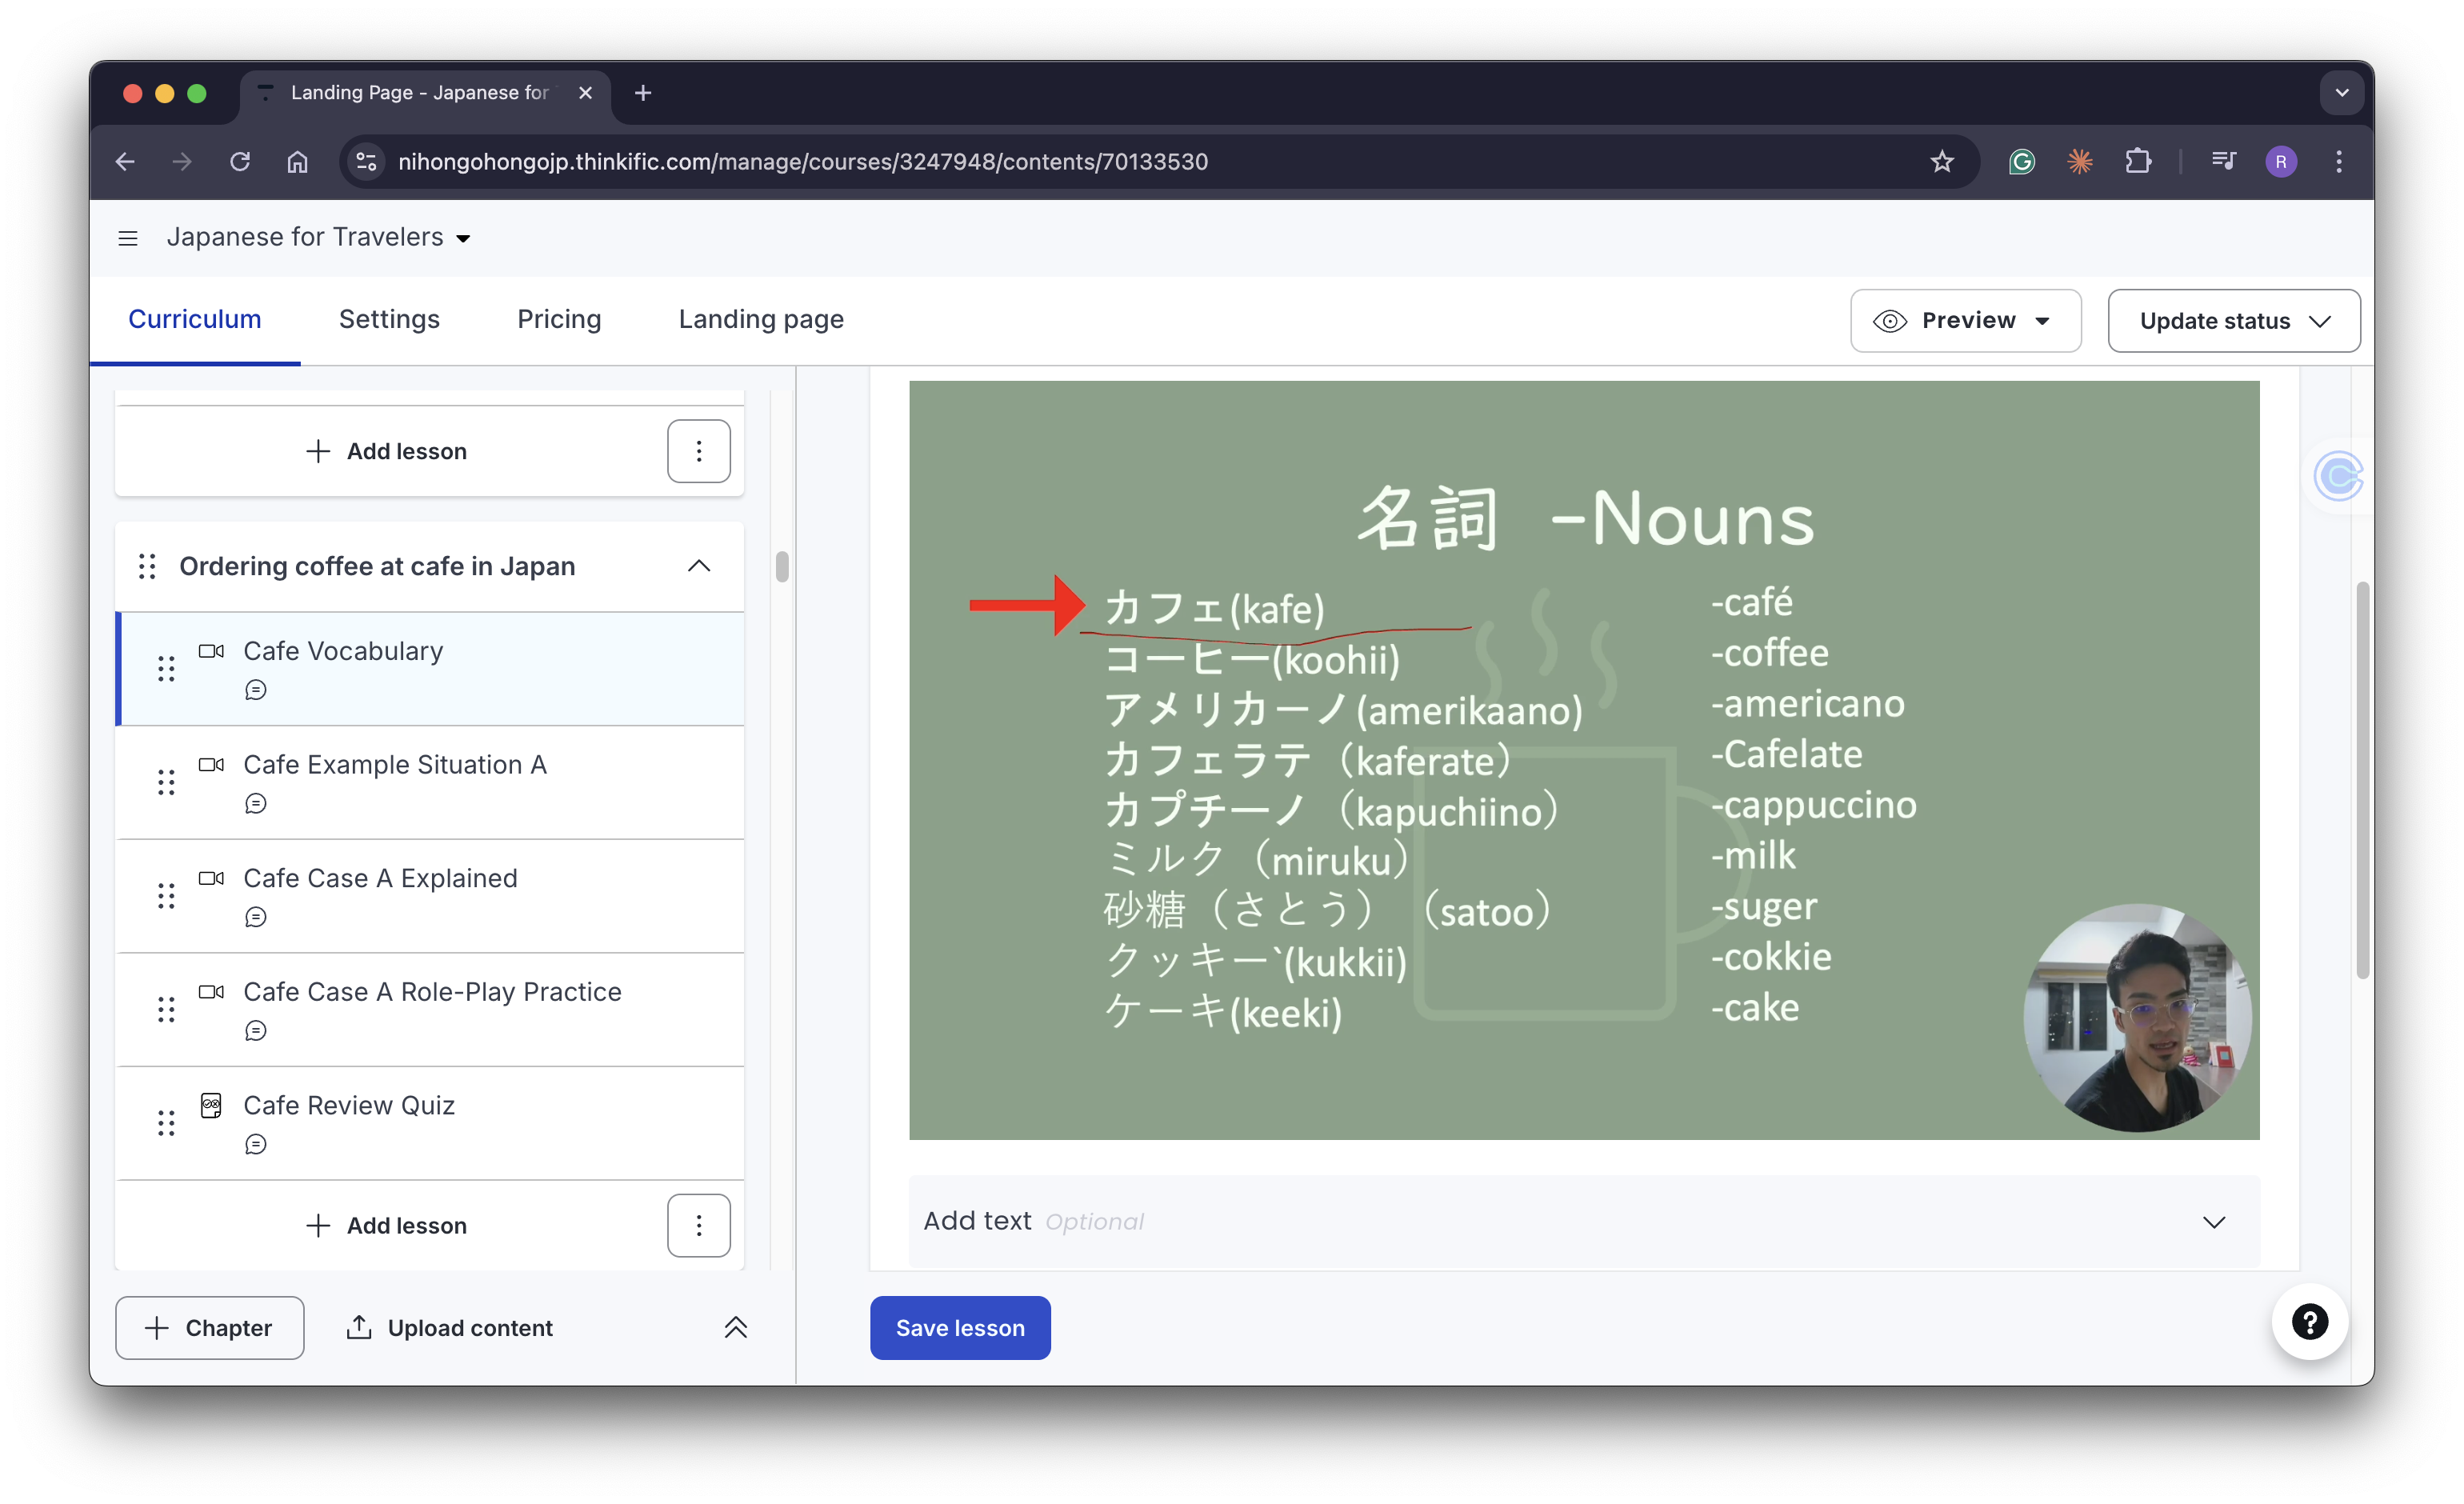Click the help question mark icon
Viewport: 2464px width, 1504px height.
tap(2310, 1322)
